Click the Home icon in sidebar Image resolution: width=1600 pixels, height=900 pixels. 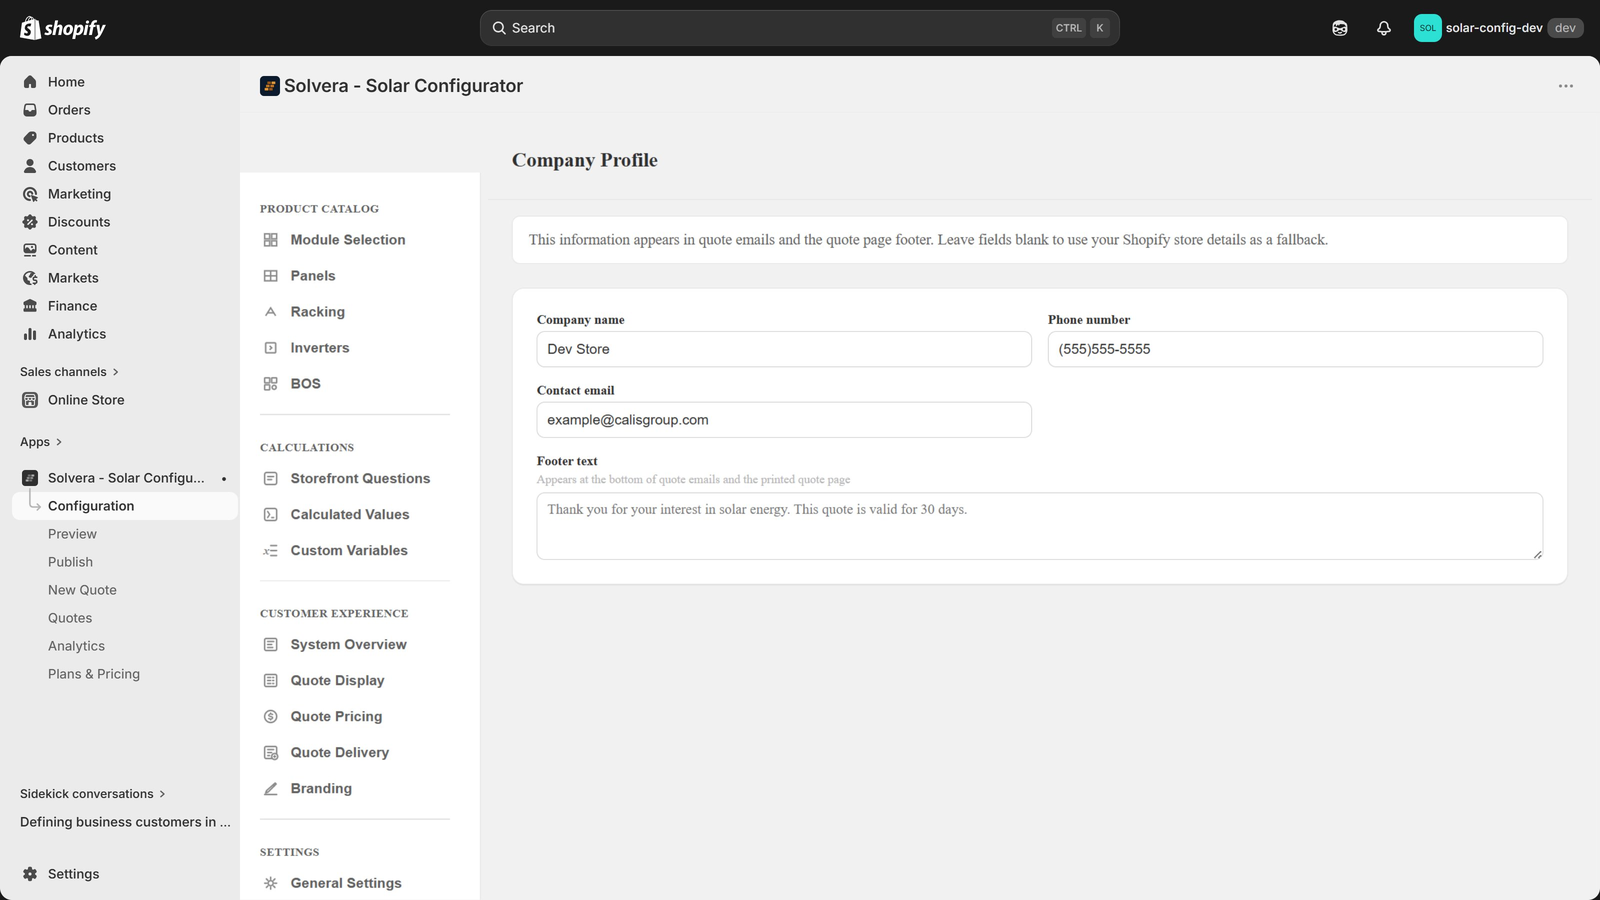coord(30,82)
